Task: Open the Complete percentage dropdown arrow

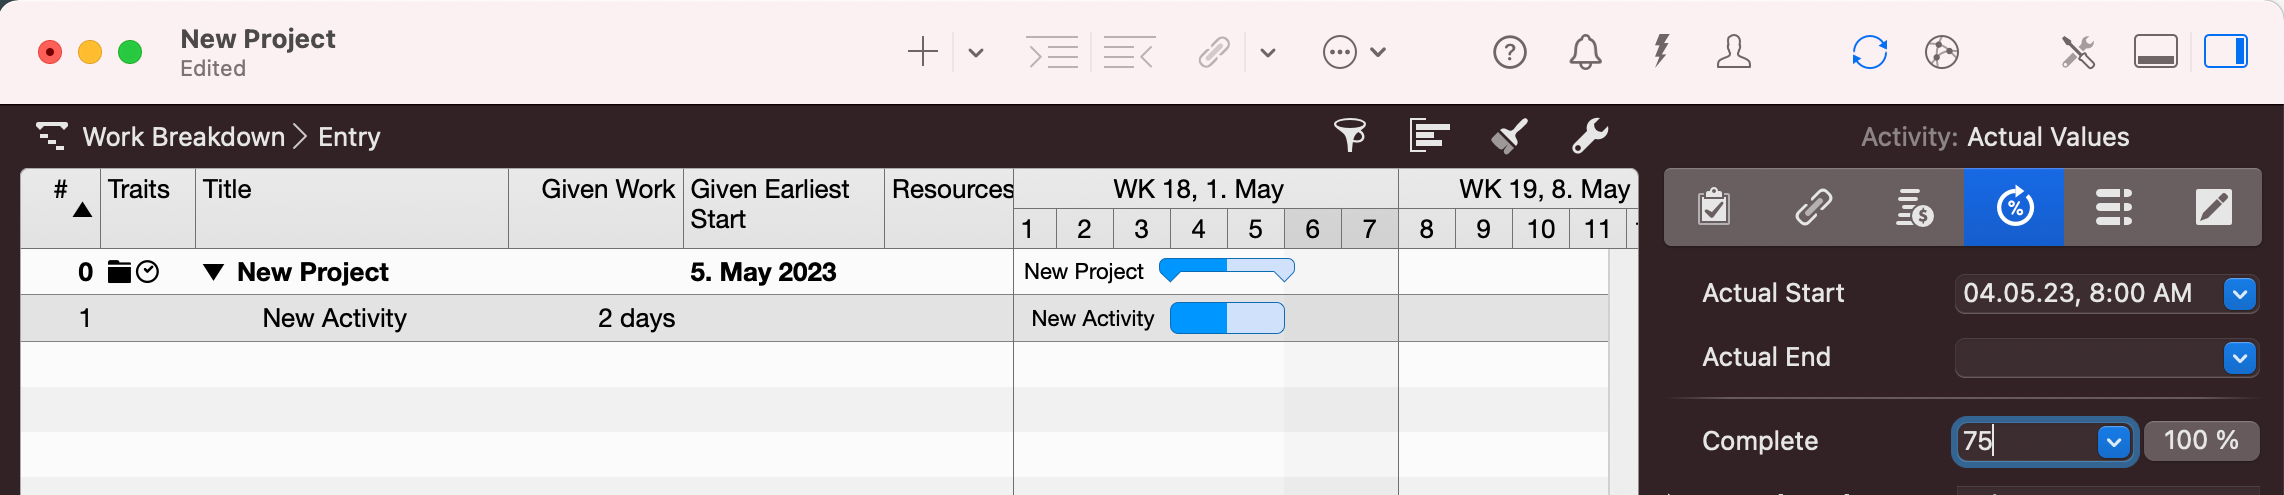Action: tap(2113, 441)
